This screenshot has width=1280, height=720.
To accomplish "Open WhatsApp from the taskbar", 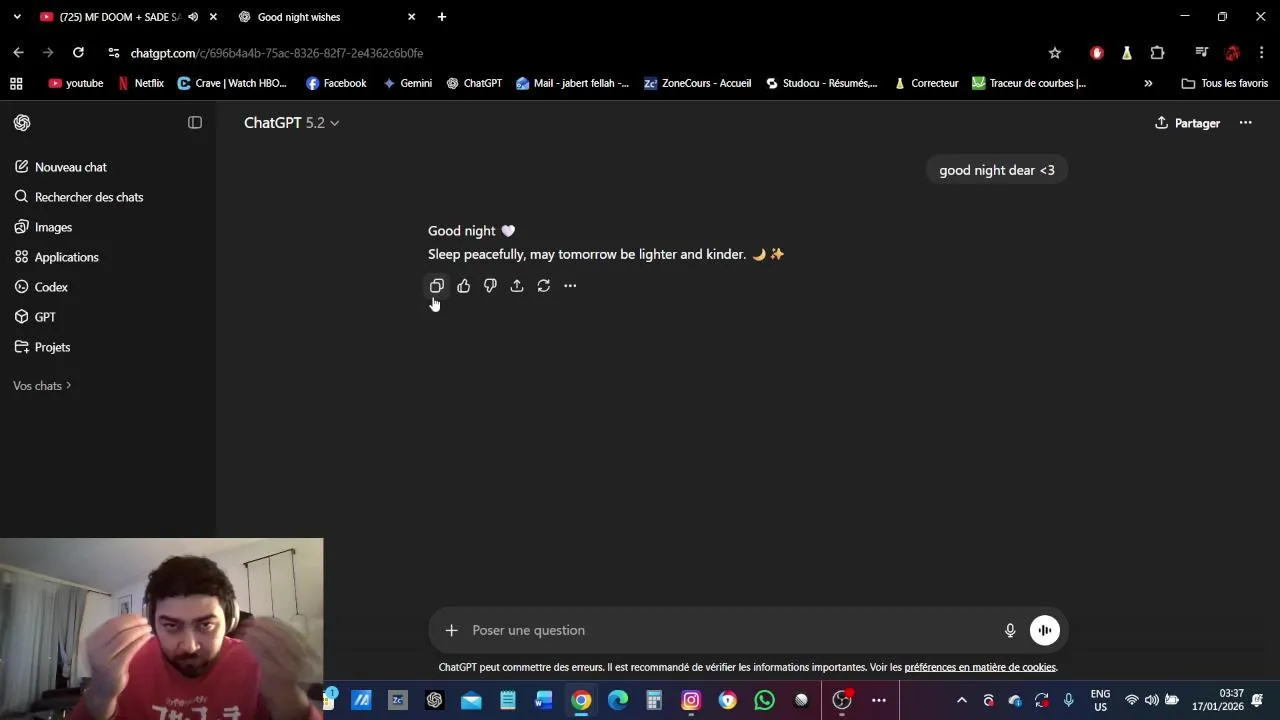I will (765, 700).
